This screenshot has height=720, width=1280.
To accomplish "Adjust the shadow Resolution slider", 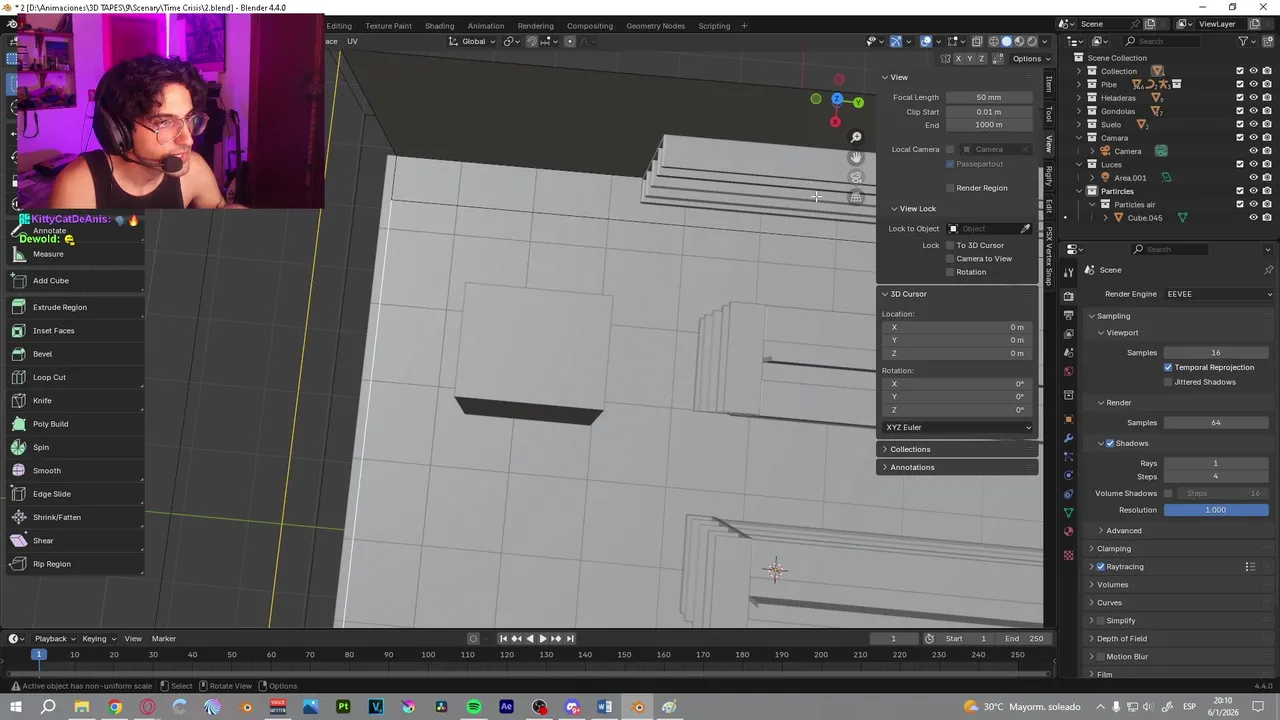I will 1215,510.
